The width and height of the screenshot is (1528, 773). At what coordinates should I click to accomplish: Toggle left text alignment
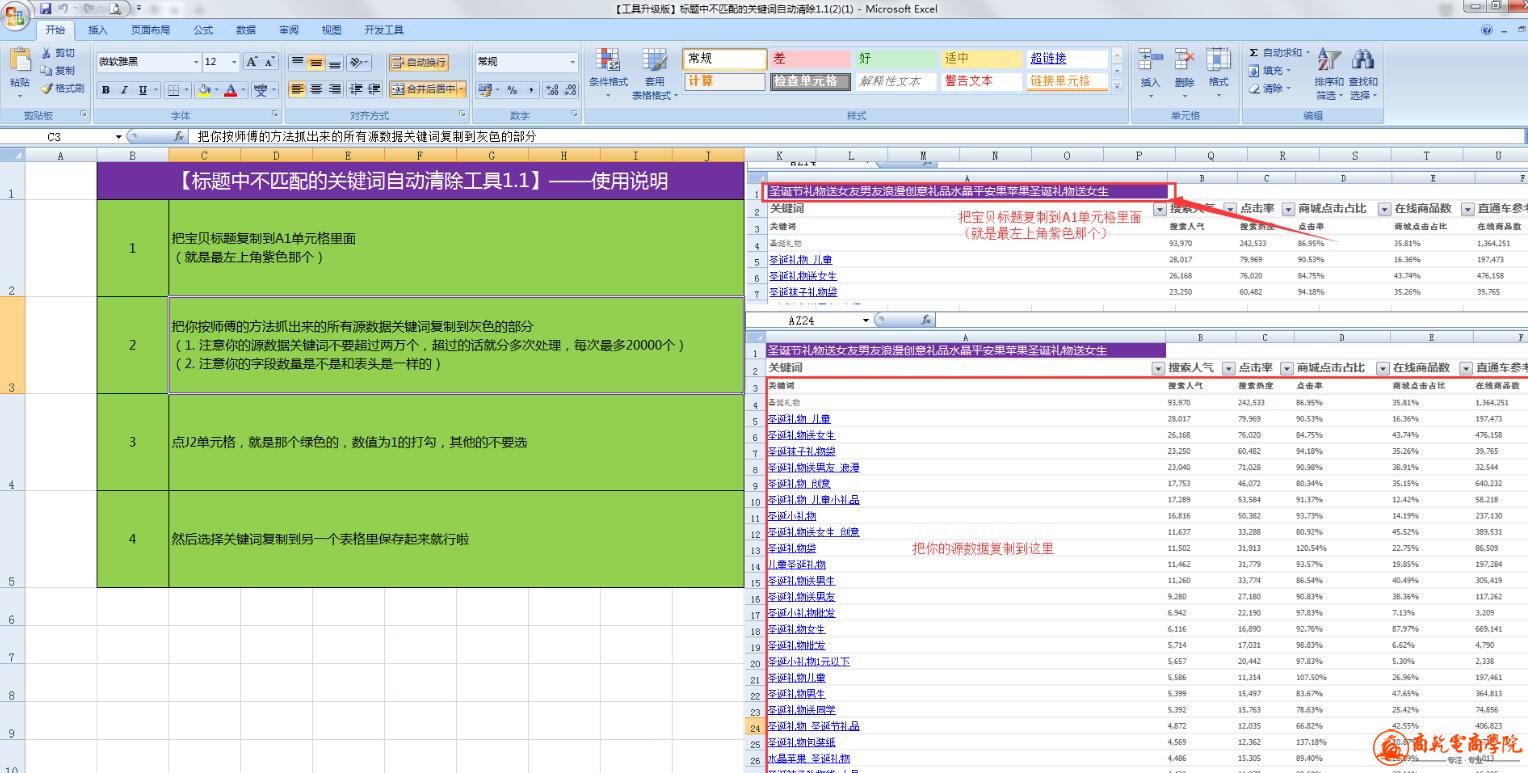pos(297,89)
